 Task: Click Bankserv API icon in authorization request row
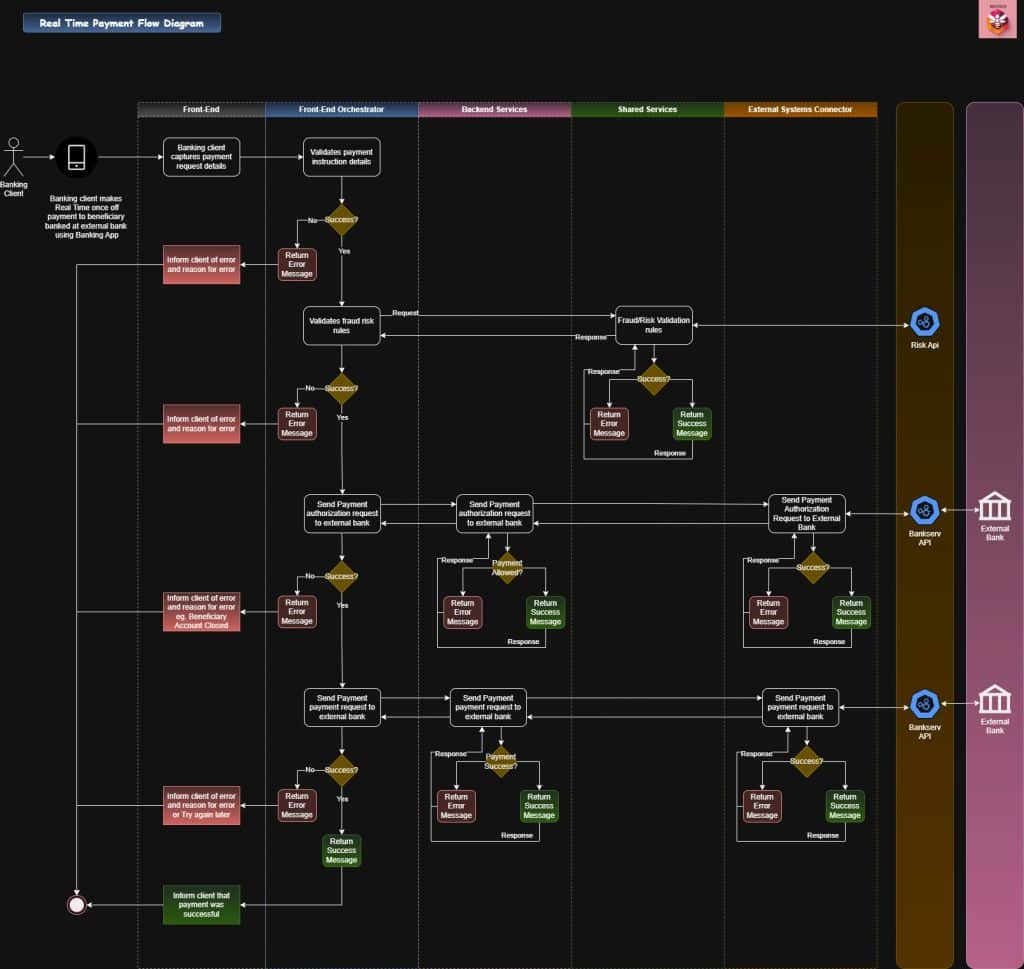tap(924, 511)
